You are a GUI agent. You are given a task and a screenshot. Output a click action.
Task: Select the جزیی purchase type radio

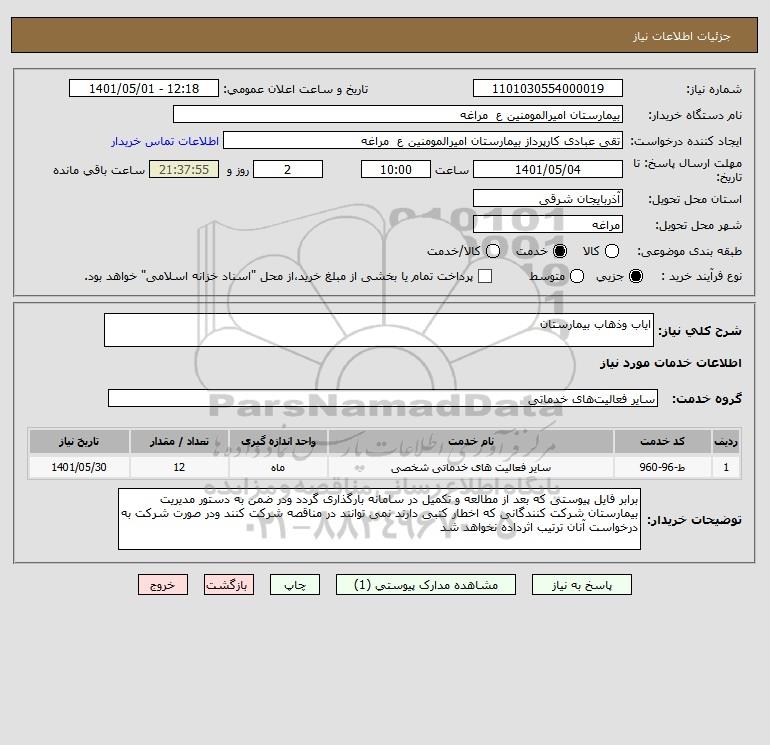pos(635,276)
